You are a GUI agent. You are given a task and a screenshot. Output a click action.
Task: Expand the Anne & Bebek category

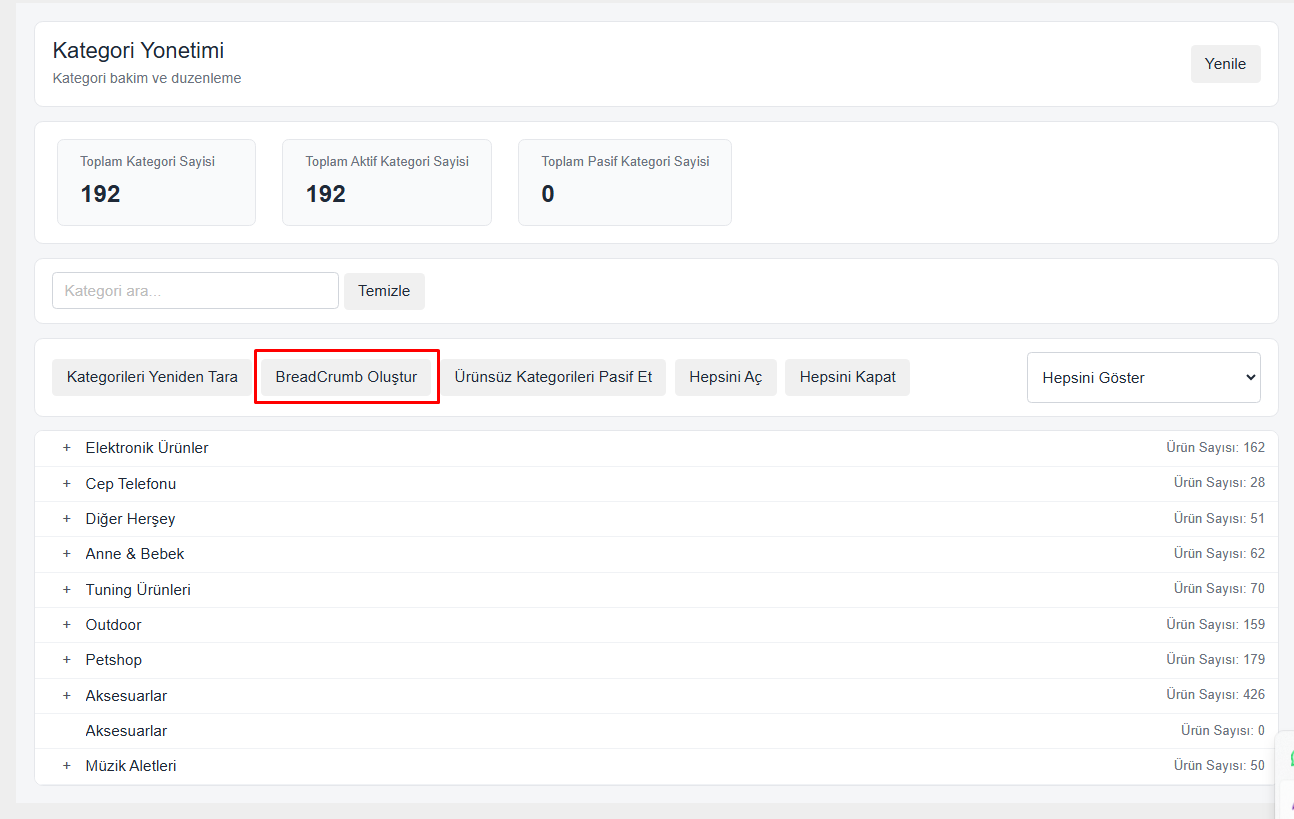pos(67,554)
